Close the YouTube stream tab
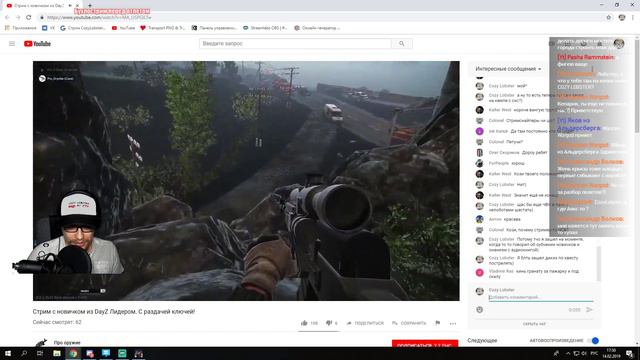The height and width of the screenshot is (360, 640). pos(78,6)
